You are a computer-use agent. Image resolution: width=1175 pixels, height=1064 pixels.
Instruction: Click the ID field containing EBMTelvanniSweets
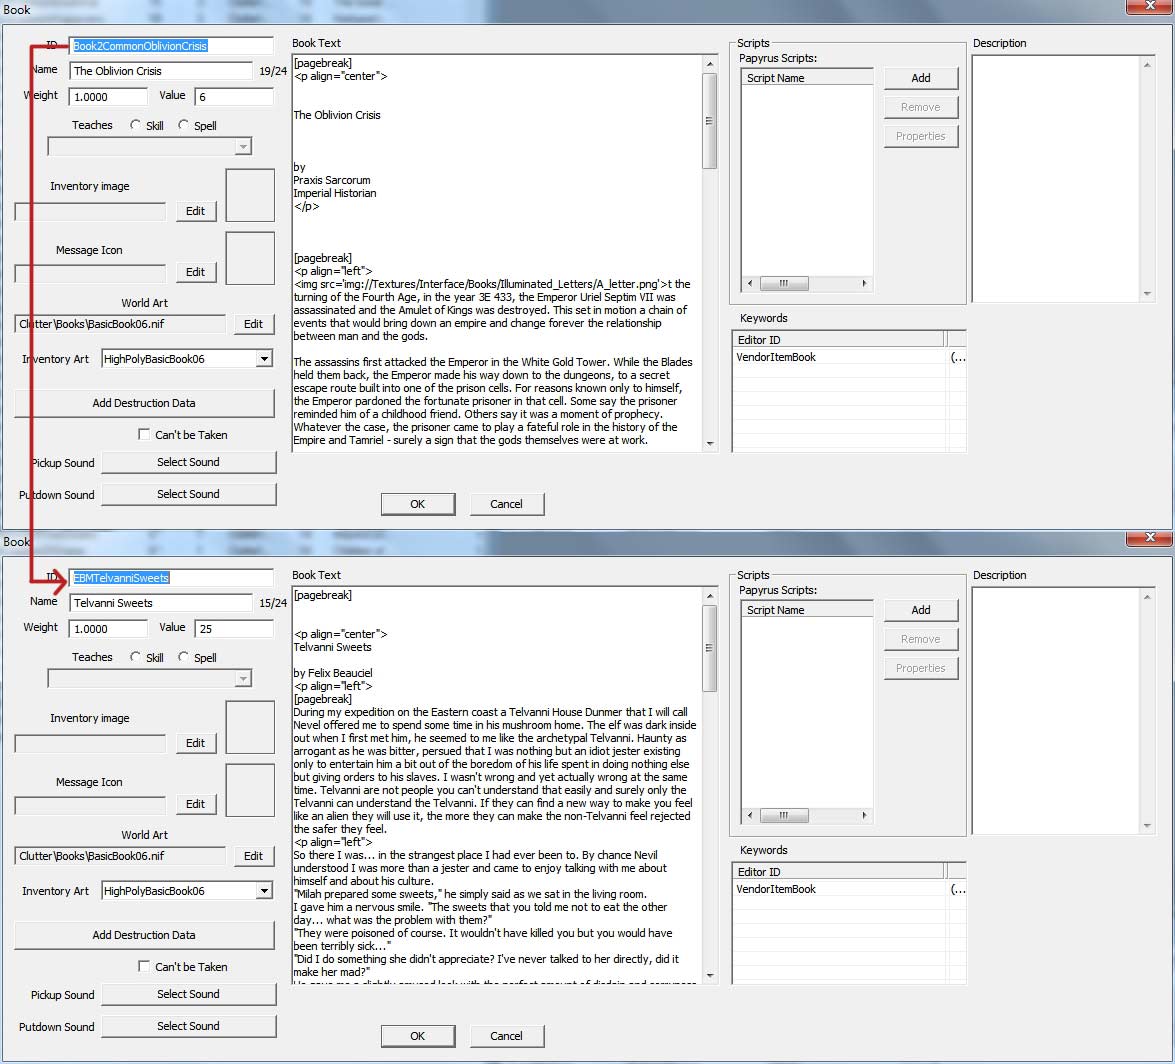170,577
